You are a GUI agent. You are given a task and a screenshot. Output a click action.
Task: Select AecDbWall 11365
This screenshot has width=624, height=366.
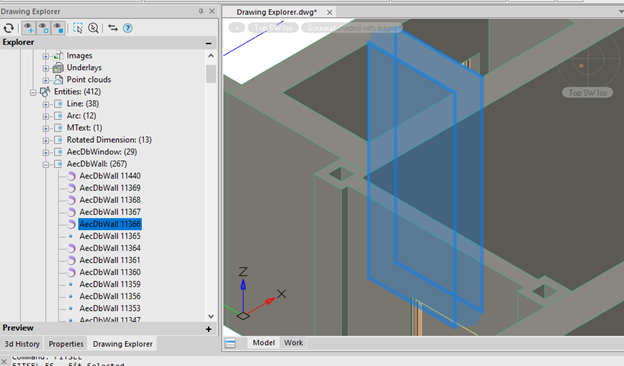coord(110,236)
